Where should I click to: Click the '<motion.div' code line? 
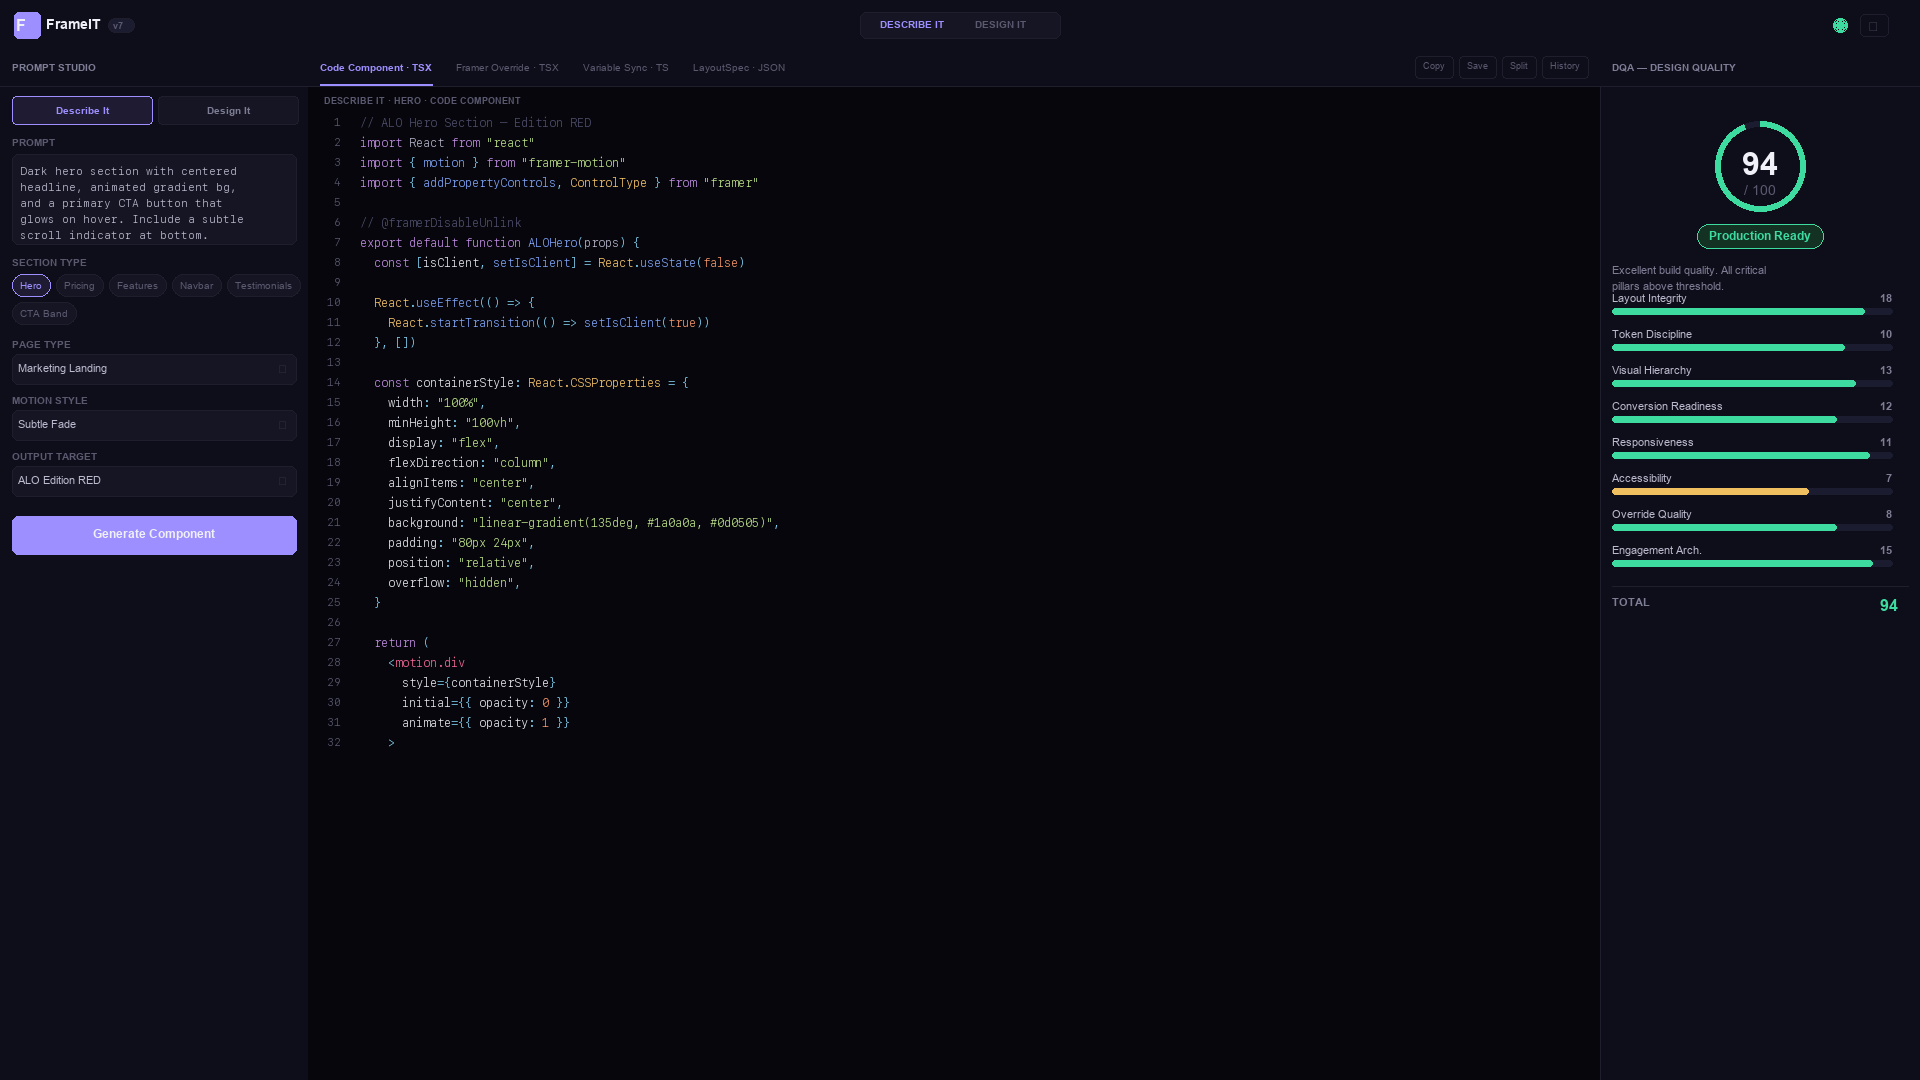[426, 663]
